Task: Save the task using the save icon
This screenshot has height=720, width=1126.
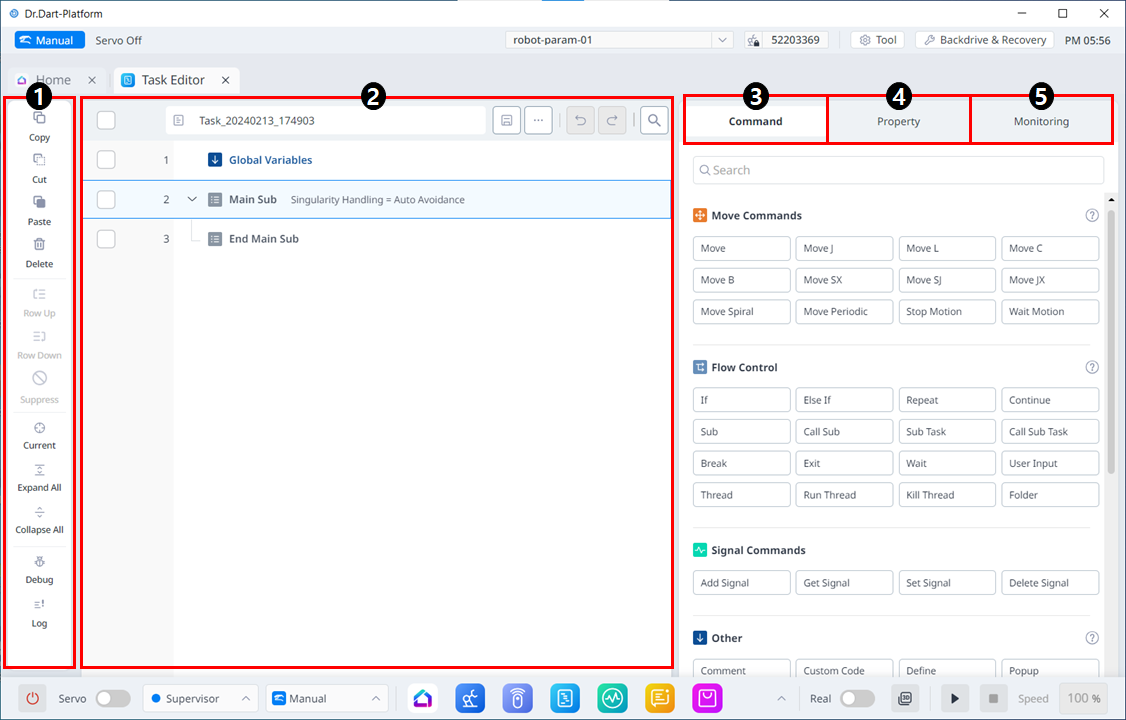Action: click(506, 119)
